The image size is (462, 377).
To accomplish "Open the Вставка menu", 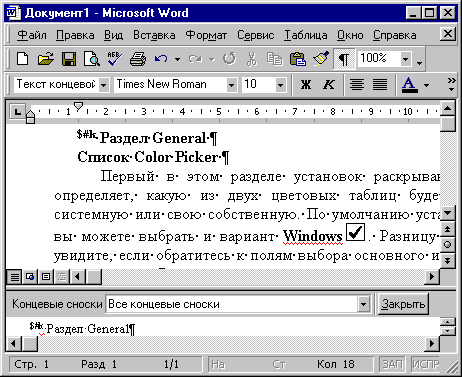I will tap(154, 35).
